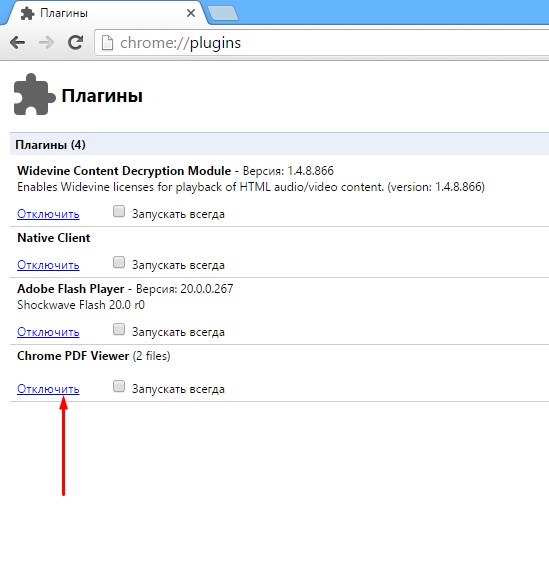Check Запускать всегда for Widevine module

[x=119, y=212]
